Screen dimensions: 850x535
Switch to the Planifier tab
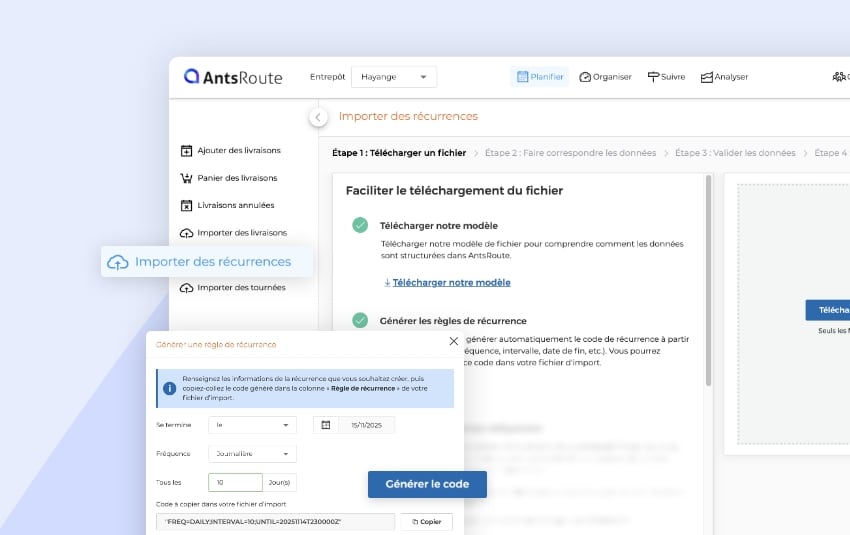click(x=540, y=77)
